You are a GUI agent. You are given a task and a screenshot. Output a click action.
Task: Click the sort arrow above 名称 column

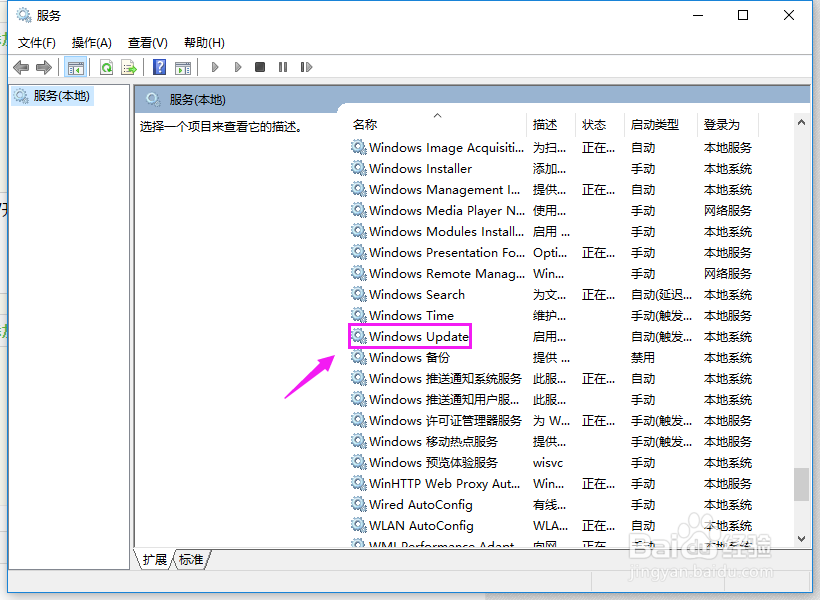pyautogui.click(x=438, y=115)
